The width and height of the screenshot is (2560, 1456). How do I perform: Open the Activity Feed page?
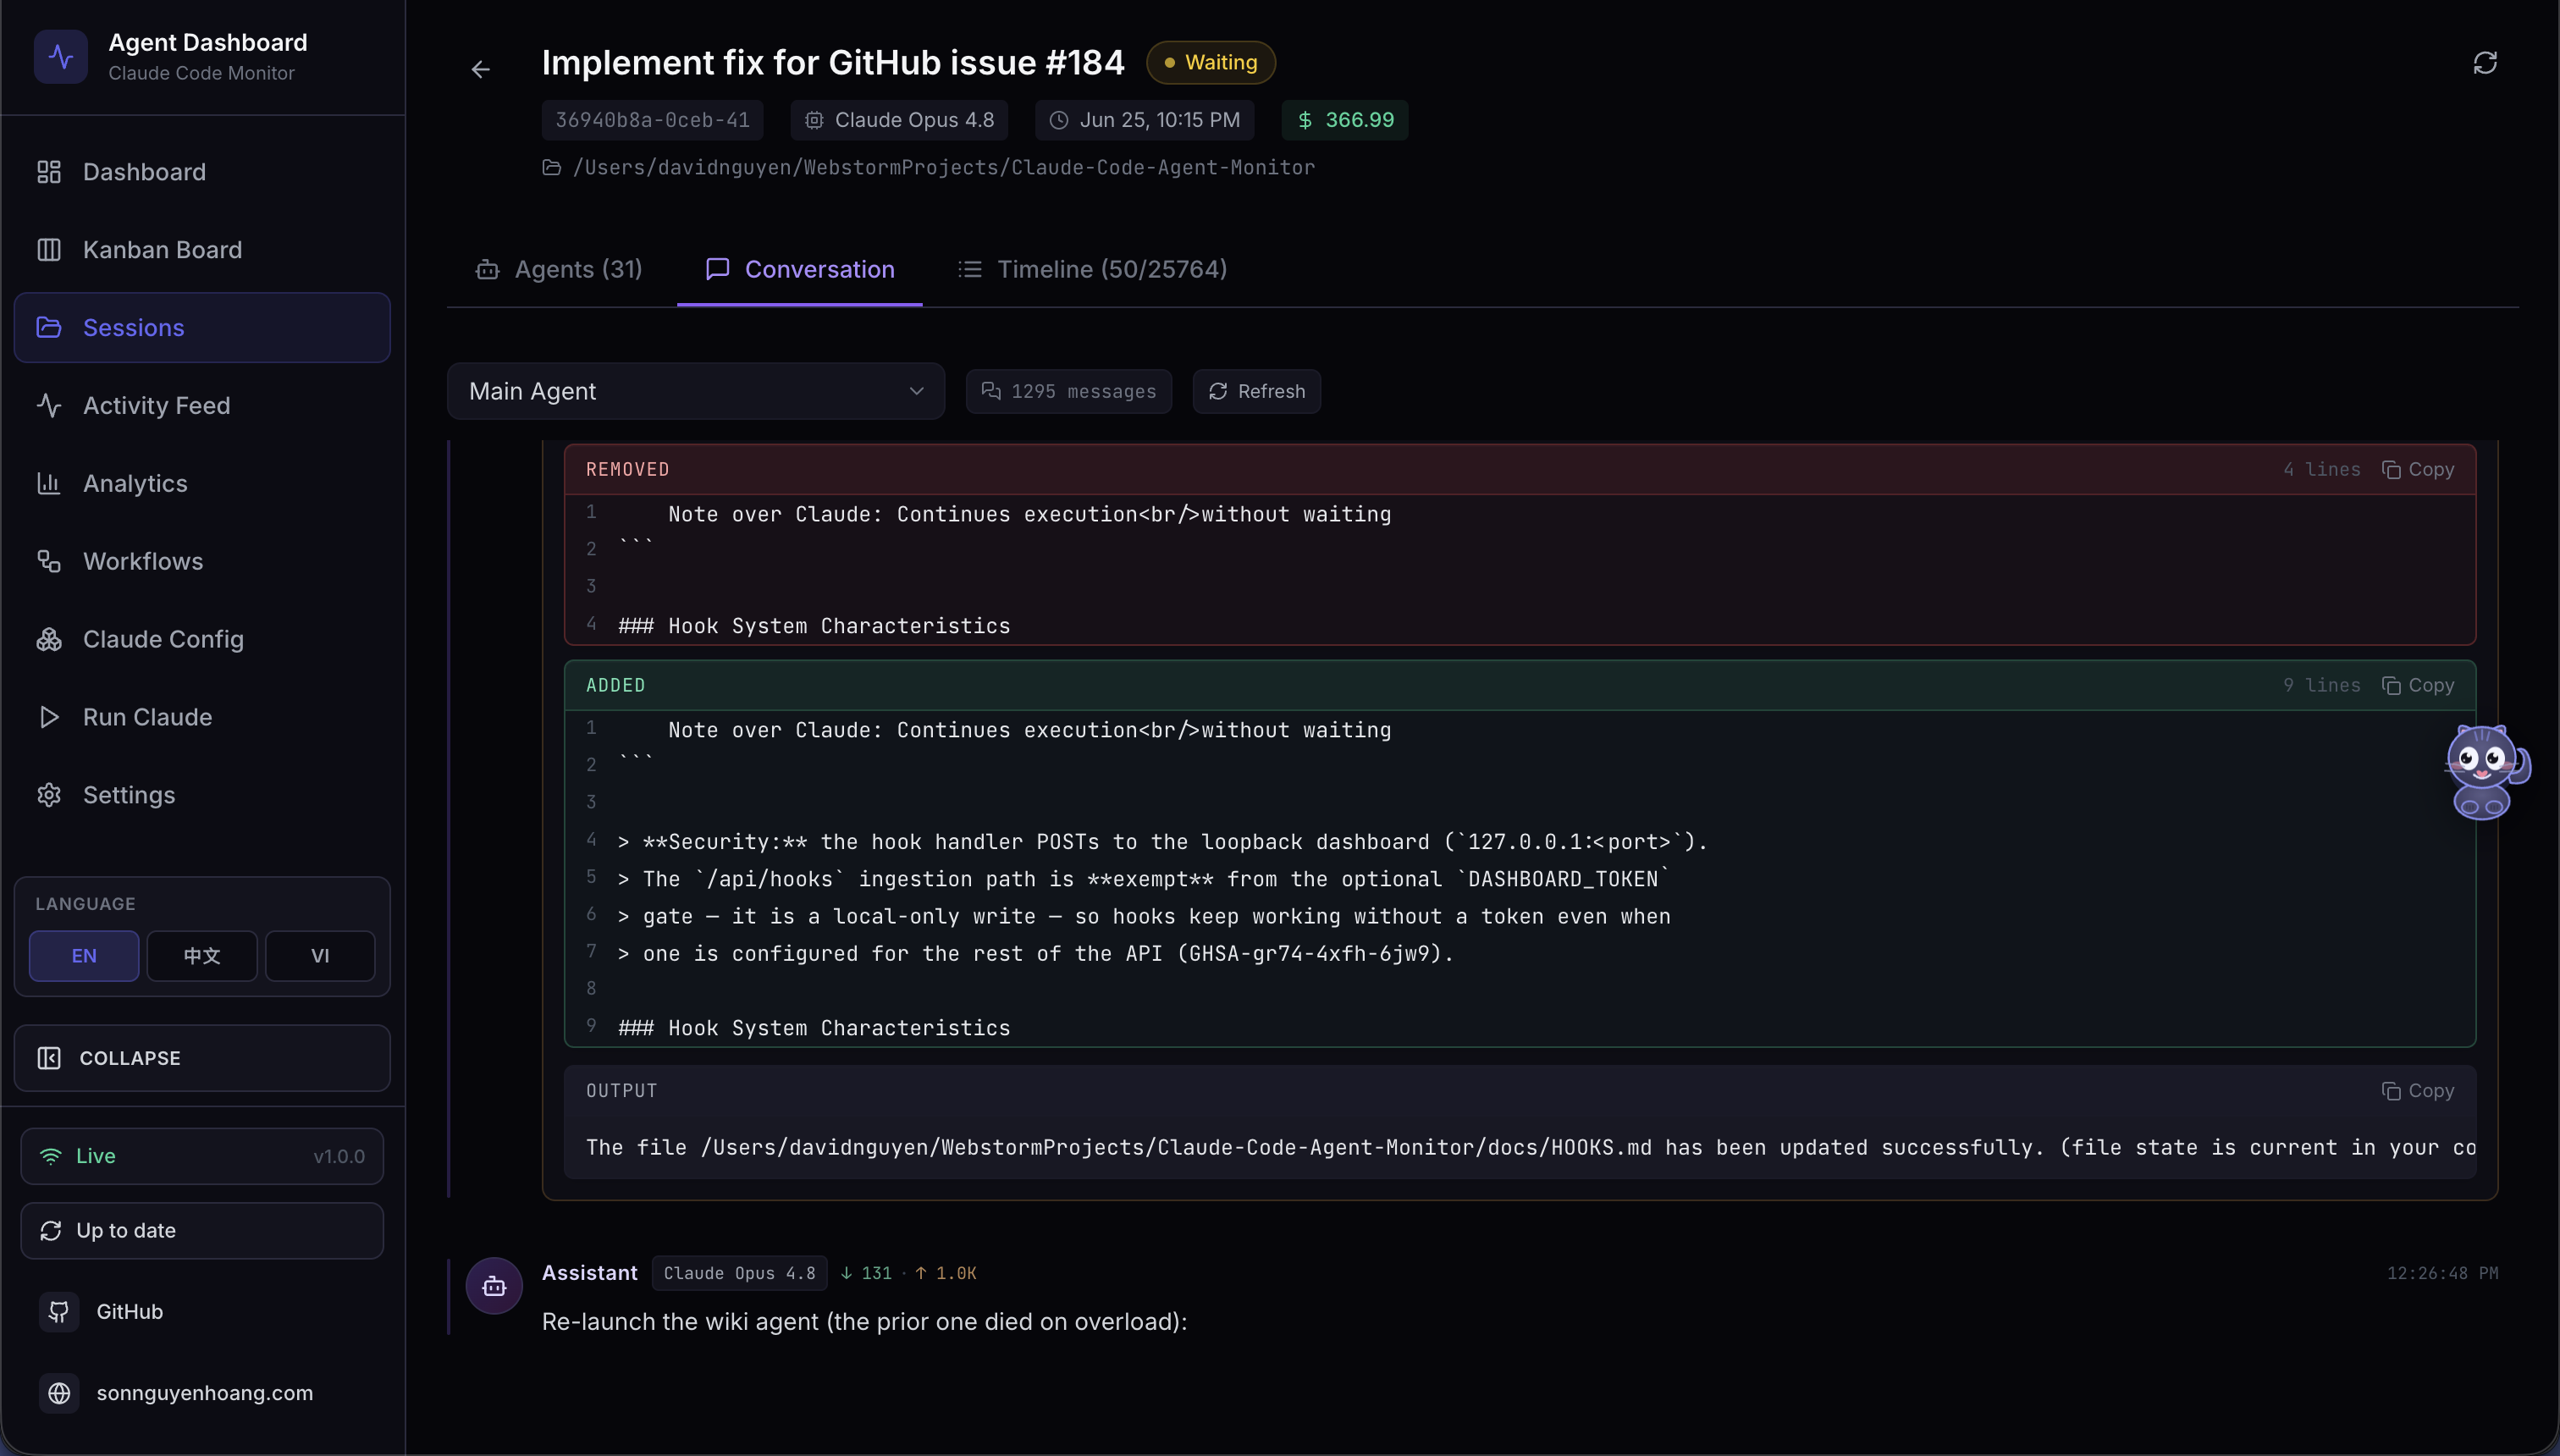point(202,406)
